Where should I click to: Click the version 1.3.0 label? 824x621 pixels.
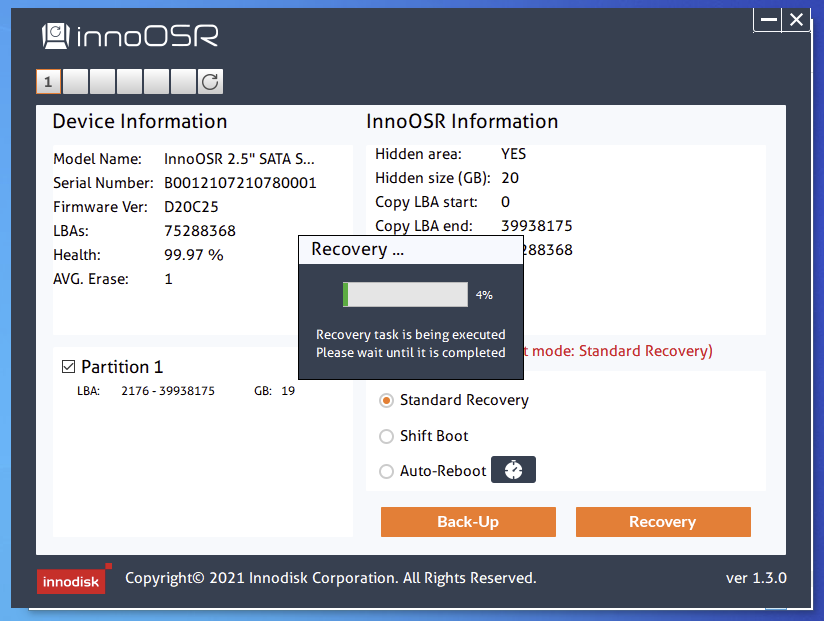tap(755, 578)
